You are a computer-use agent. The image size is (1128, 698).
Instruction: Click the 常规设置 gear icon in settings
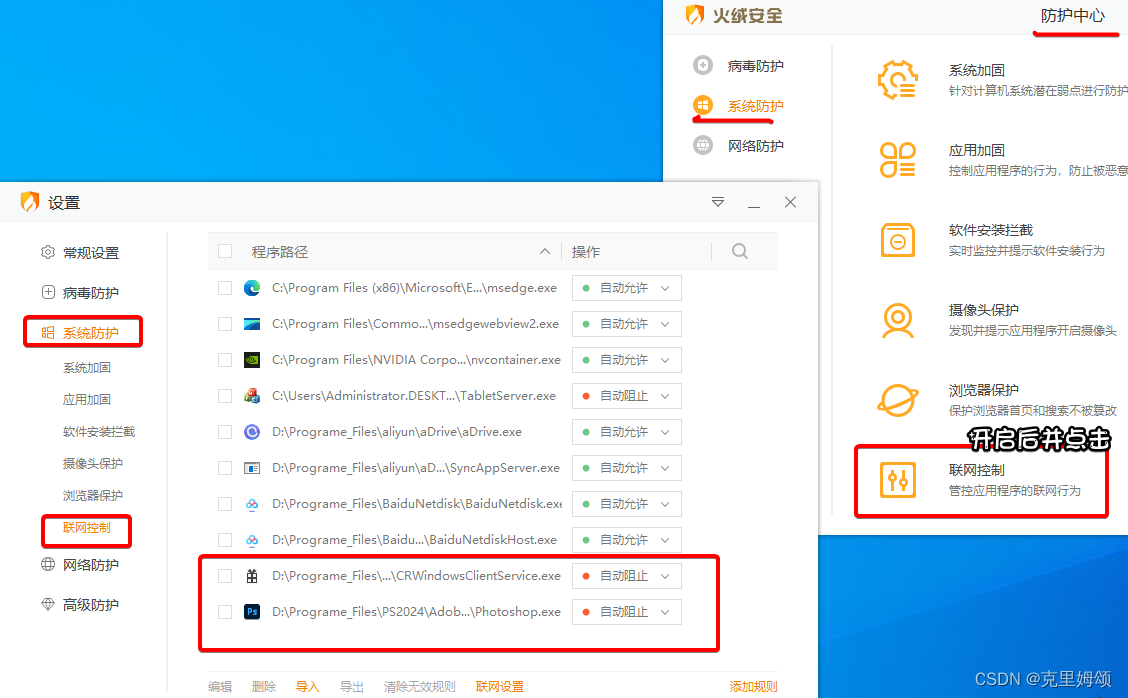(x=47, y=253)
